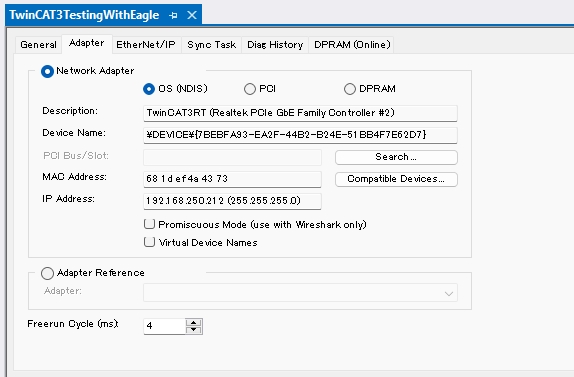Viewport: 574px width, 377px height.
Task: Click into the MAC Address field
Action: click(232, 179)
